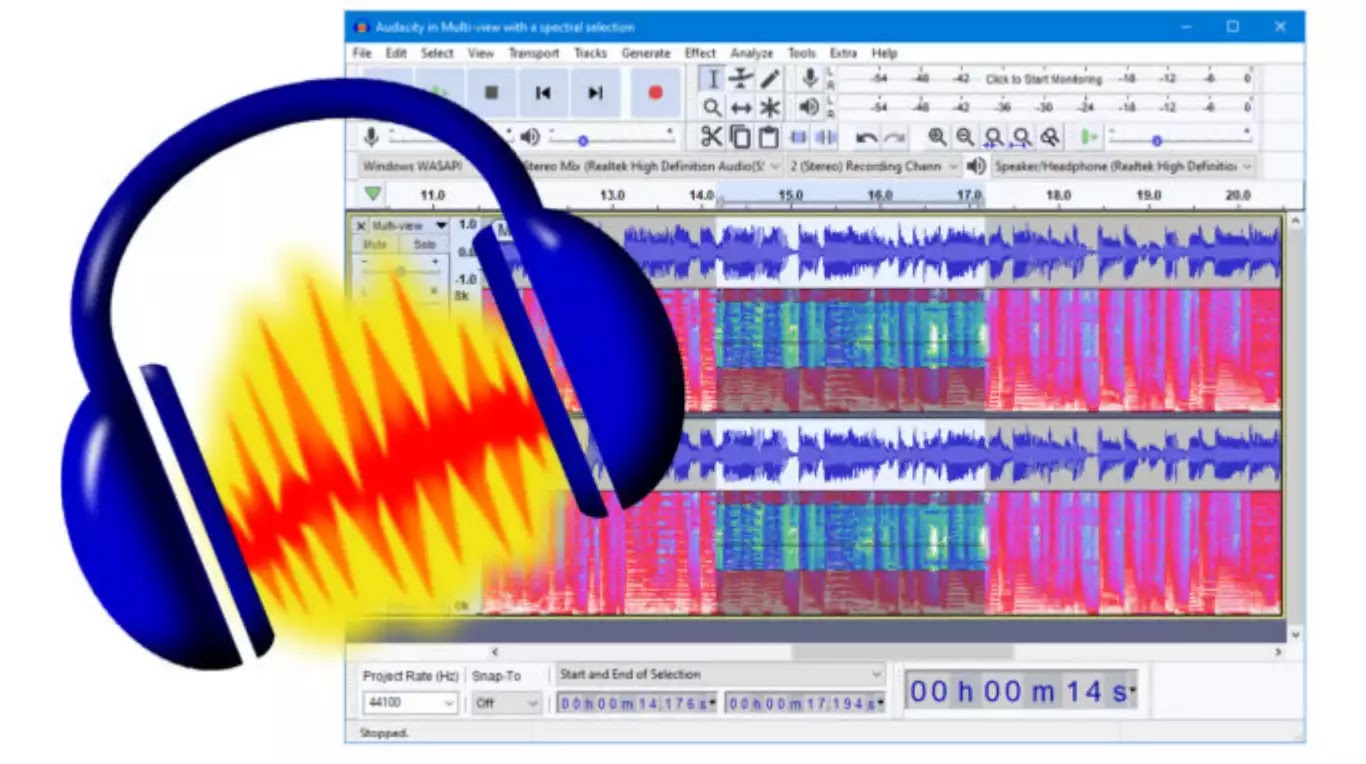Click the Zoom In magnifier with plus
The width and height of the screenshot is (1366, 764).
click(937, 137)
